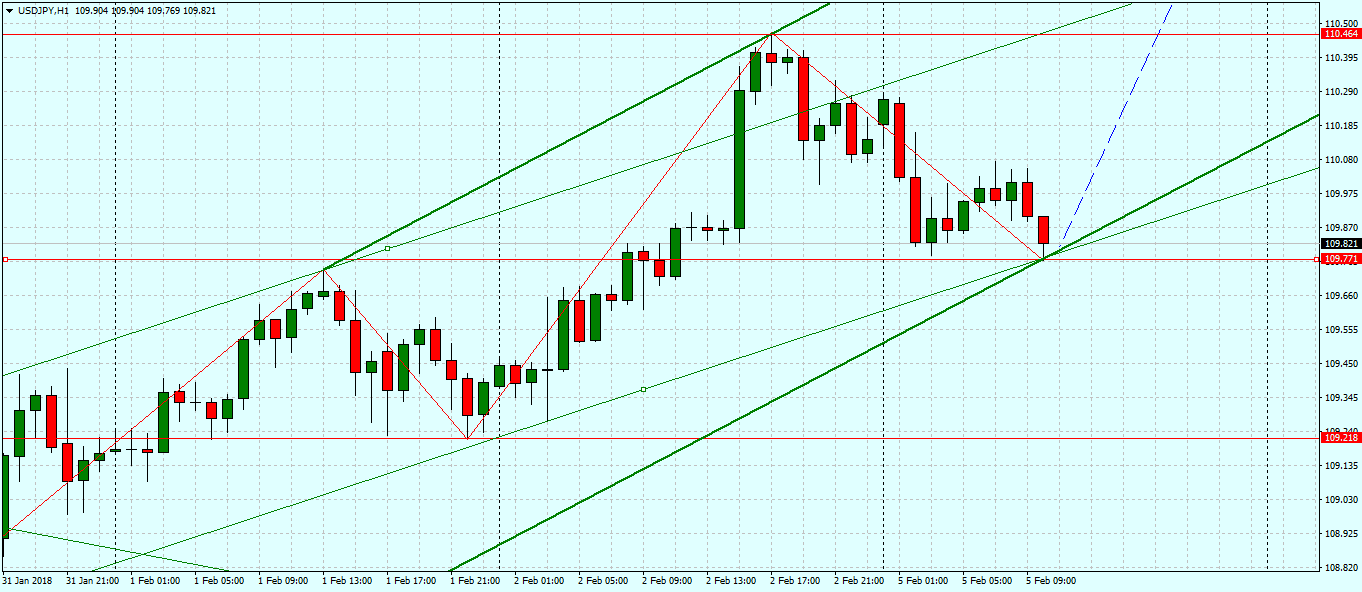Click the last red candle on the chart
Image resolution: width=1362 pixels, height=592 pixels.
[x=1043, y=229]
